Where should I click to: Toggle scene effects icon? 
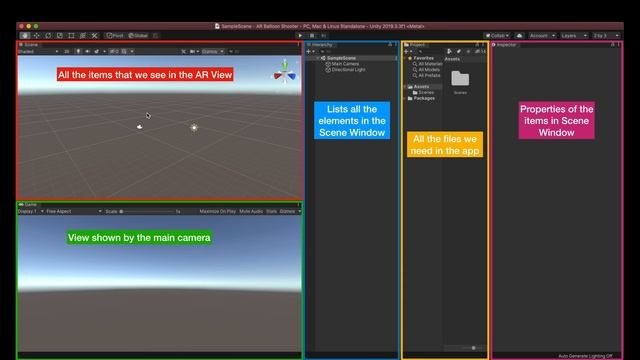[x=98, y=51]
